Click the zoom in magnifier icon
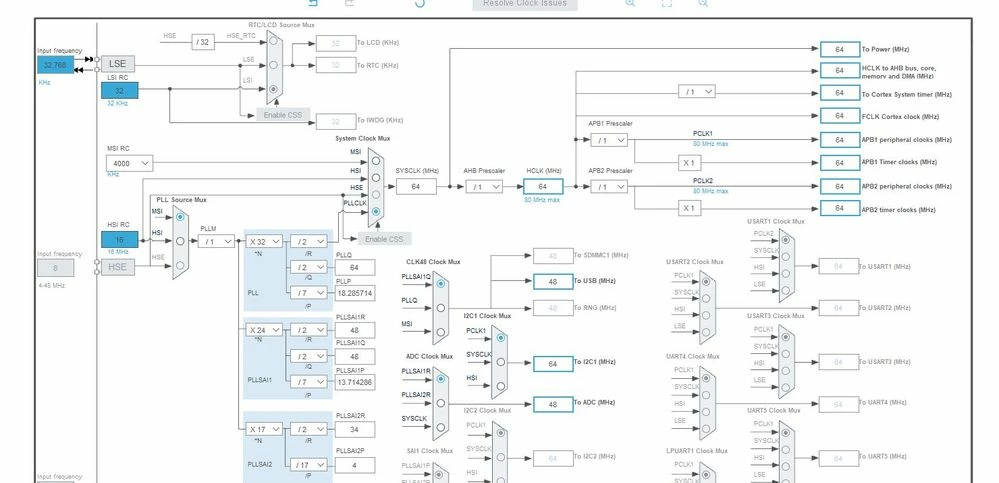Screen dimensions: 999x483 [x=630, y=3]
